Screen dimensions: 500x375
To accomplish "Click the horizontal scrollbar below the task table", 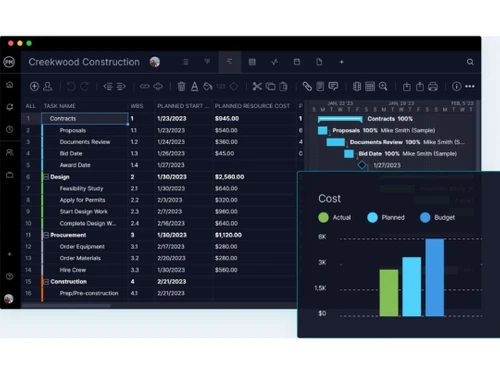I will pos(66,305).
